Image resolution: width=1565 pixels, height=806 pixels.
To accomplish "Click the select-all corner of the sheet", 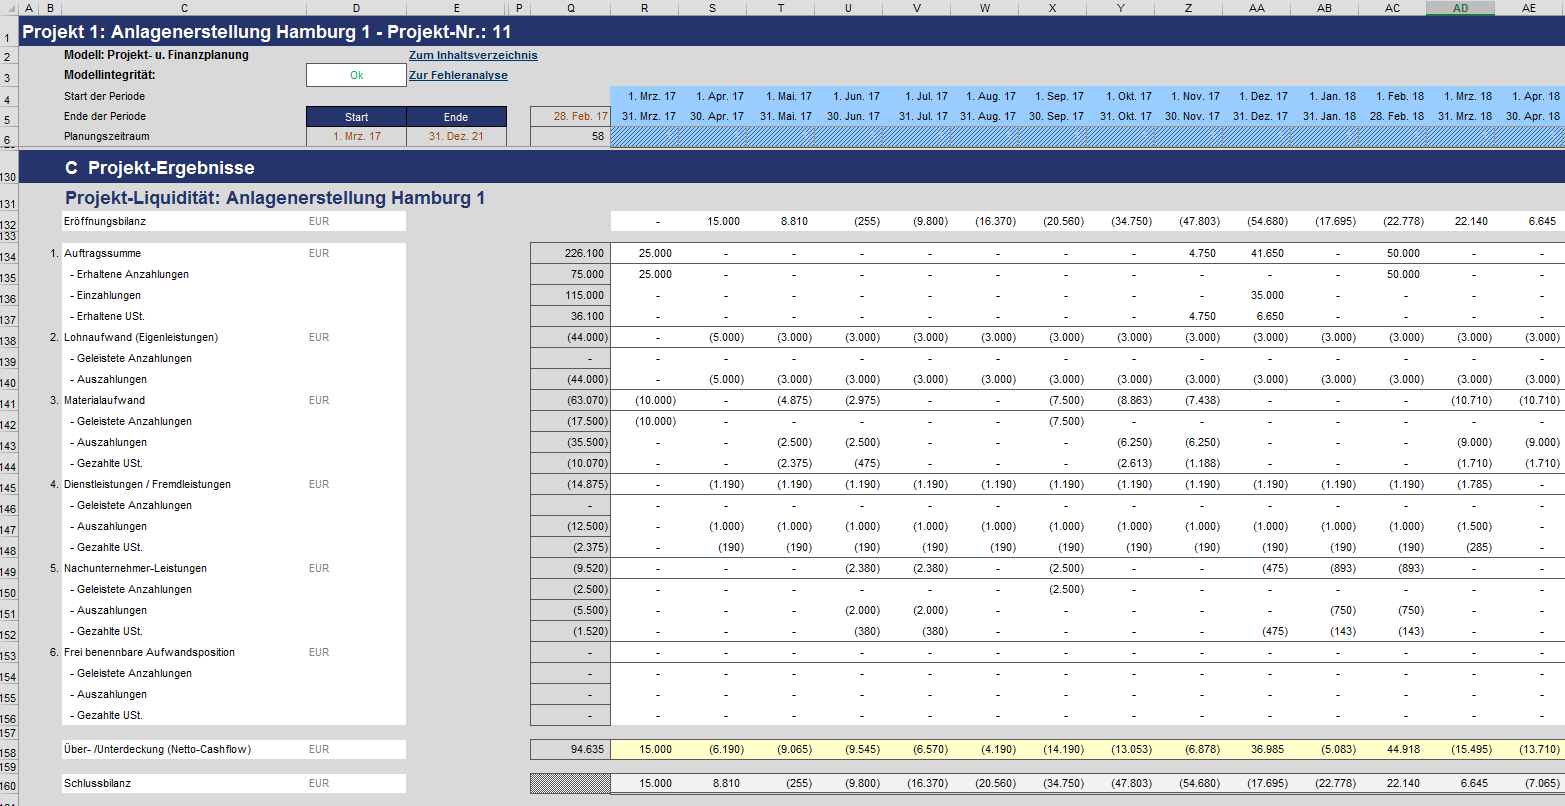I will pyautogui.click(x=9, y=8).
